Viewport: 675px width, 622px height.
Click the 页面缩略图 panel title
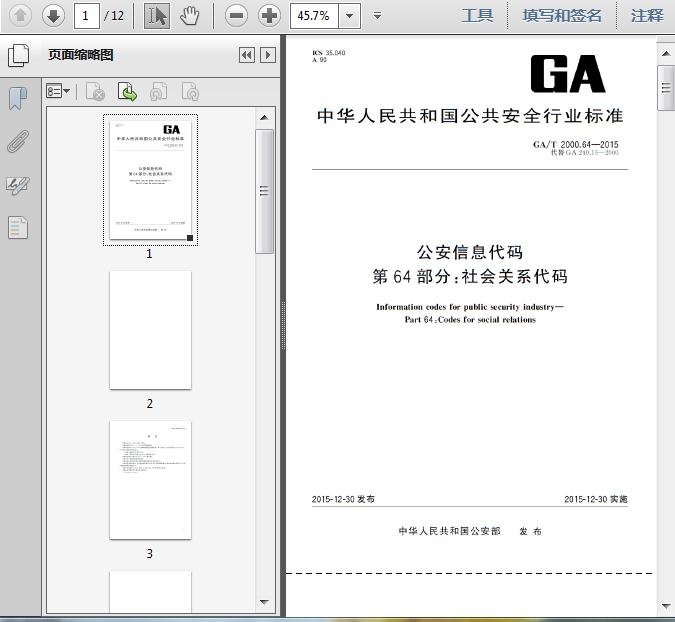[81, 55]
